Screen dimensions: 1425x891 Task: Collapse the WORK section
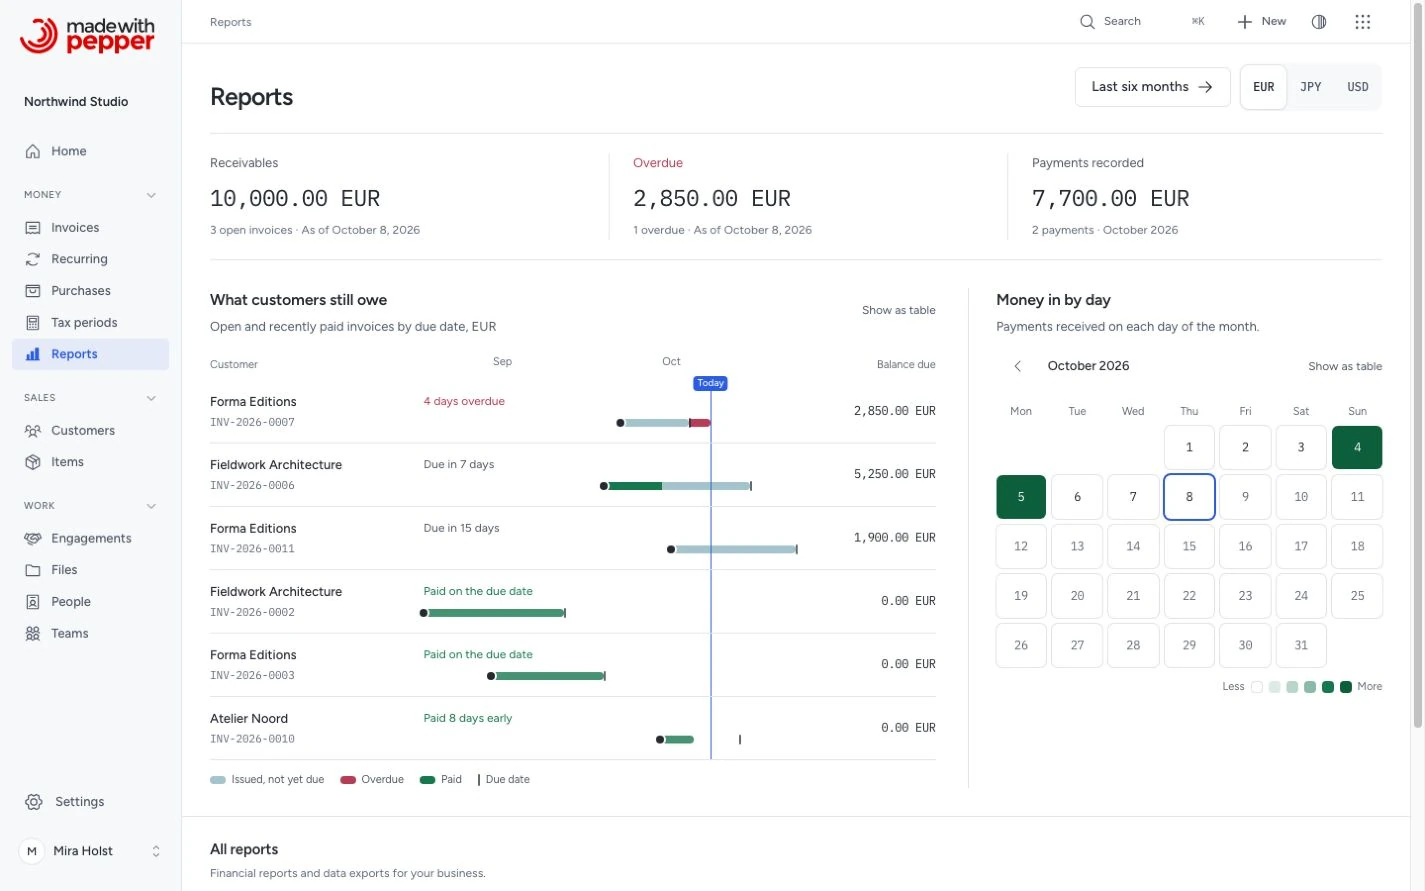151,506
